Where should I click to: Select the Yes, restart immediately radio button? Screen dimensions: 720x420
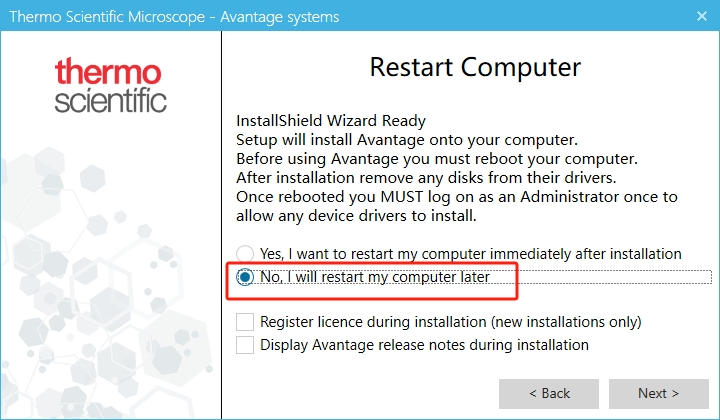pos(245,254)
